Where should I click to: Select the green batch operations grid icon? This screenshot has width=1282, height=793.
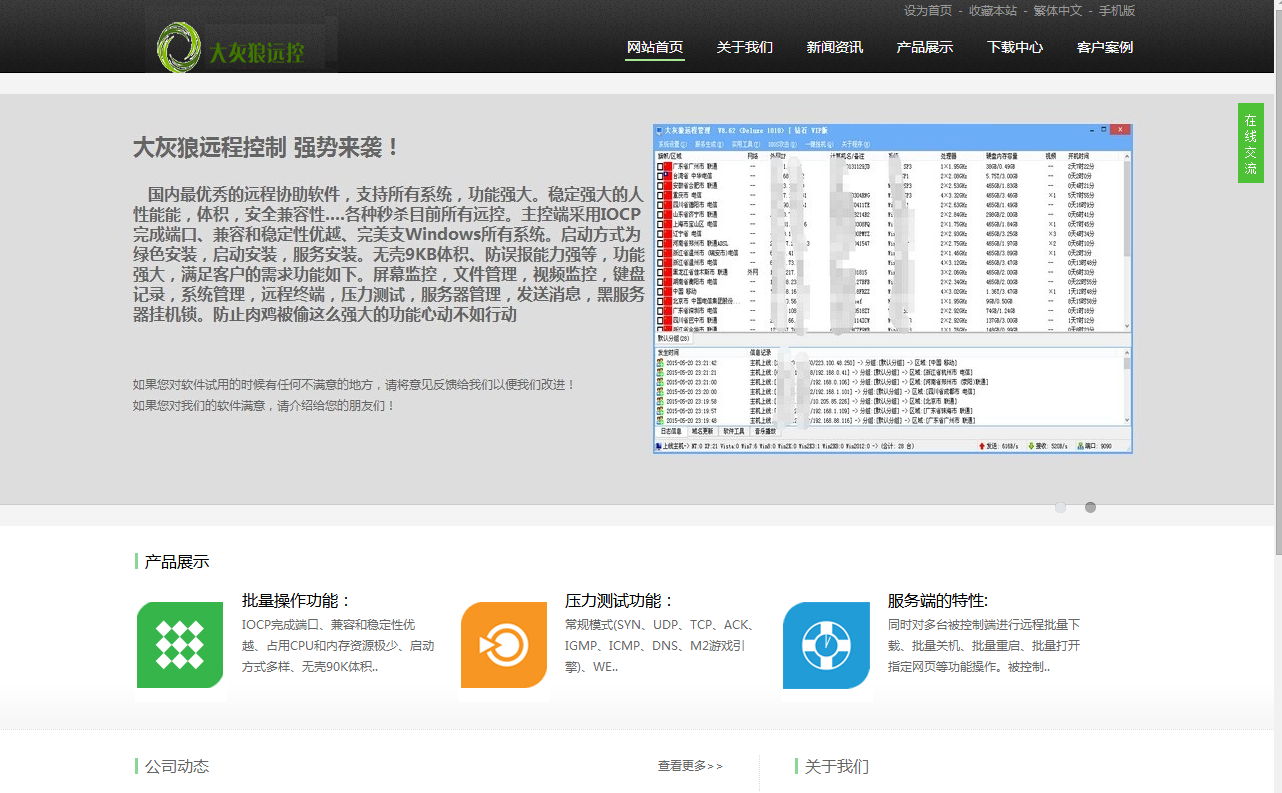(180, 646)
